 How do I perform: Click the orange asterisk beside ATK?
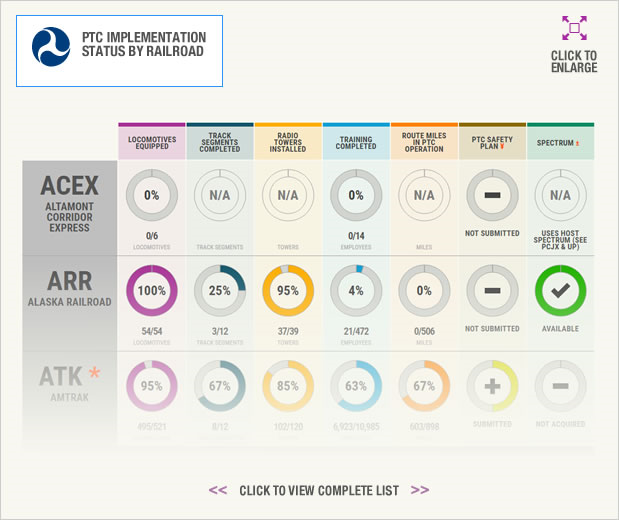pyautogui.click(x=94, y=372)
